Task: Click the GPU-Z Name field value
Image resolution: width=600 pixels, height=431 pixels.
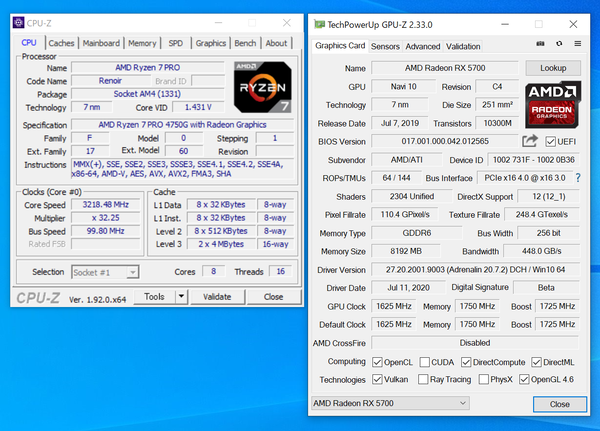Action: (445, 68)
